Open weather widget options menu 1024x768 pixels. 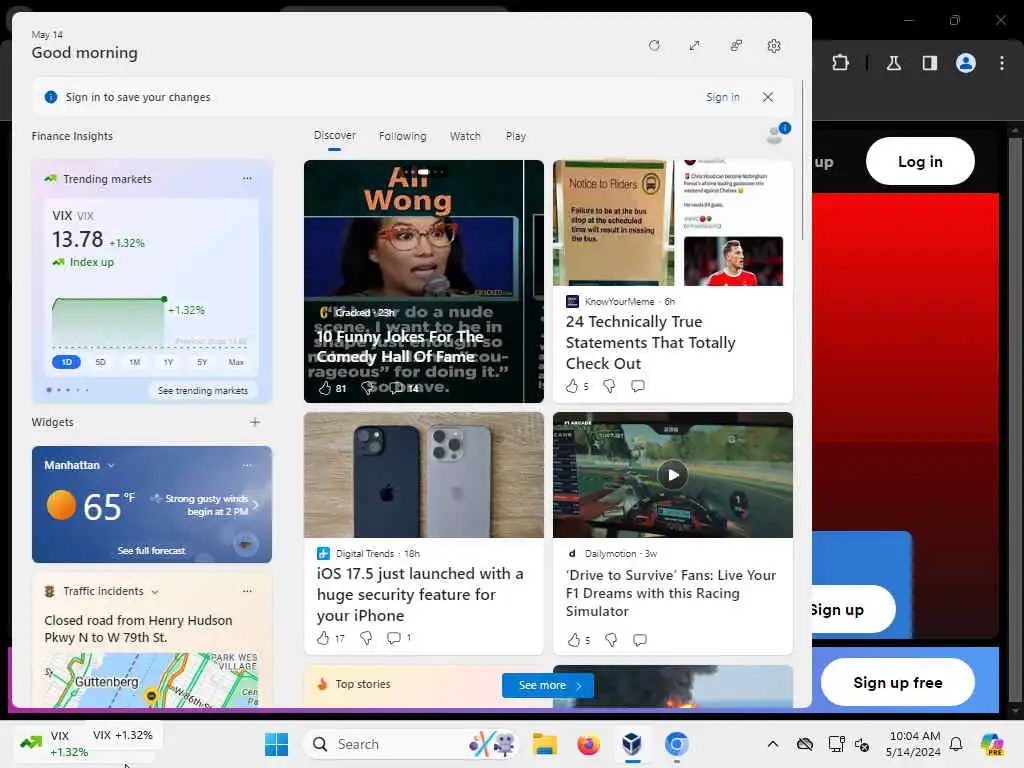(247, 465)
